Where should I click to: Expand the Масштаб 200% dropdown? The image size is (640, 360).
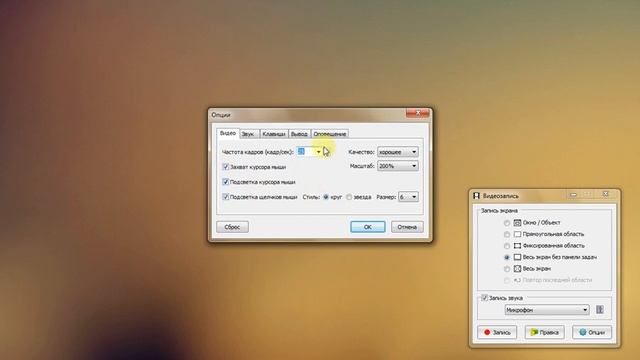pos(398,166)
